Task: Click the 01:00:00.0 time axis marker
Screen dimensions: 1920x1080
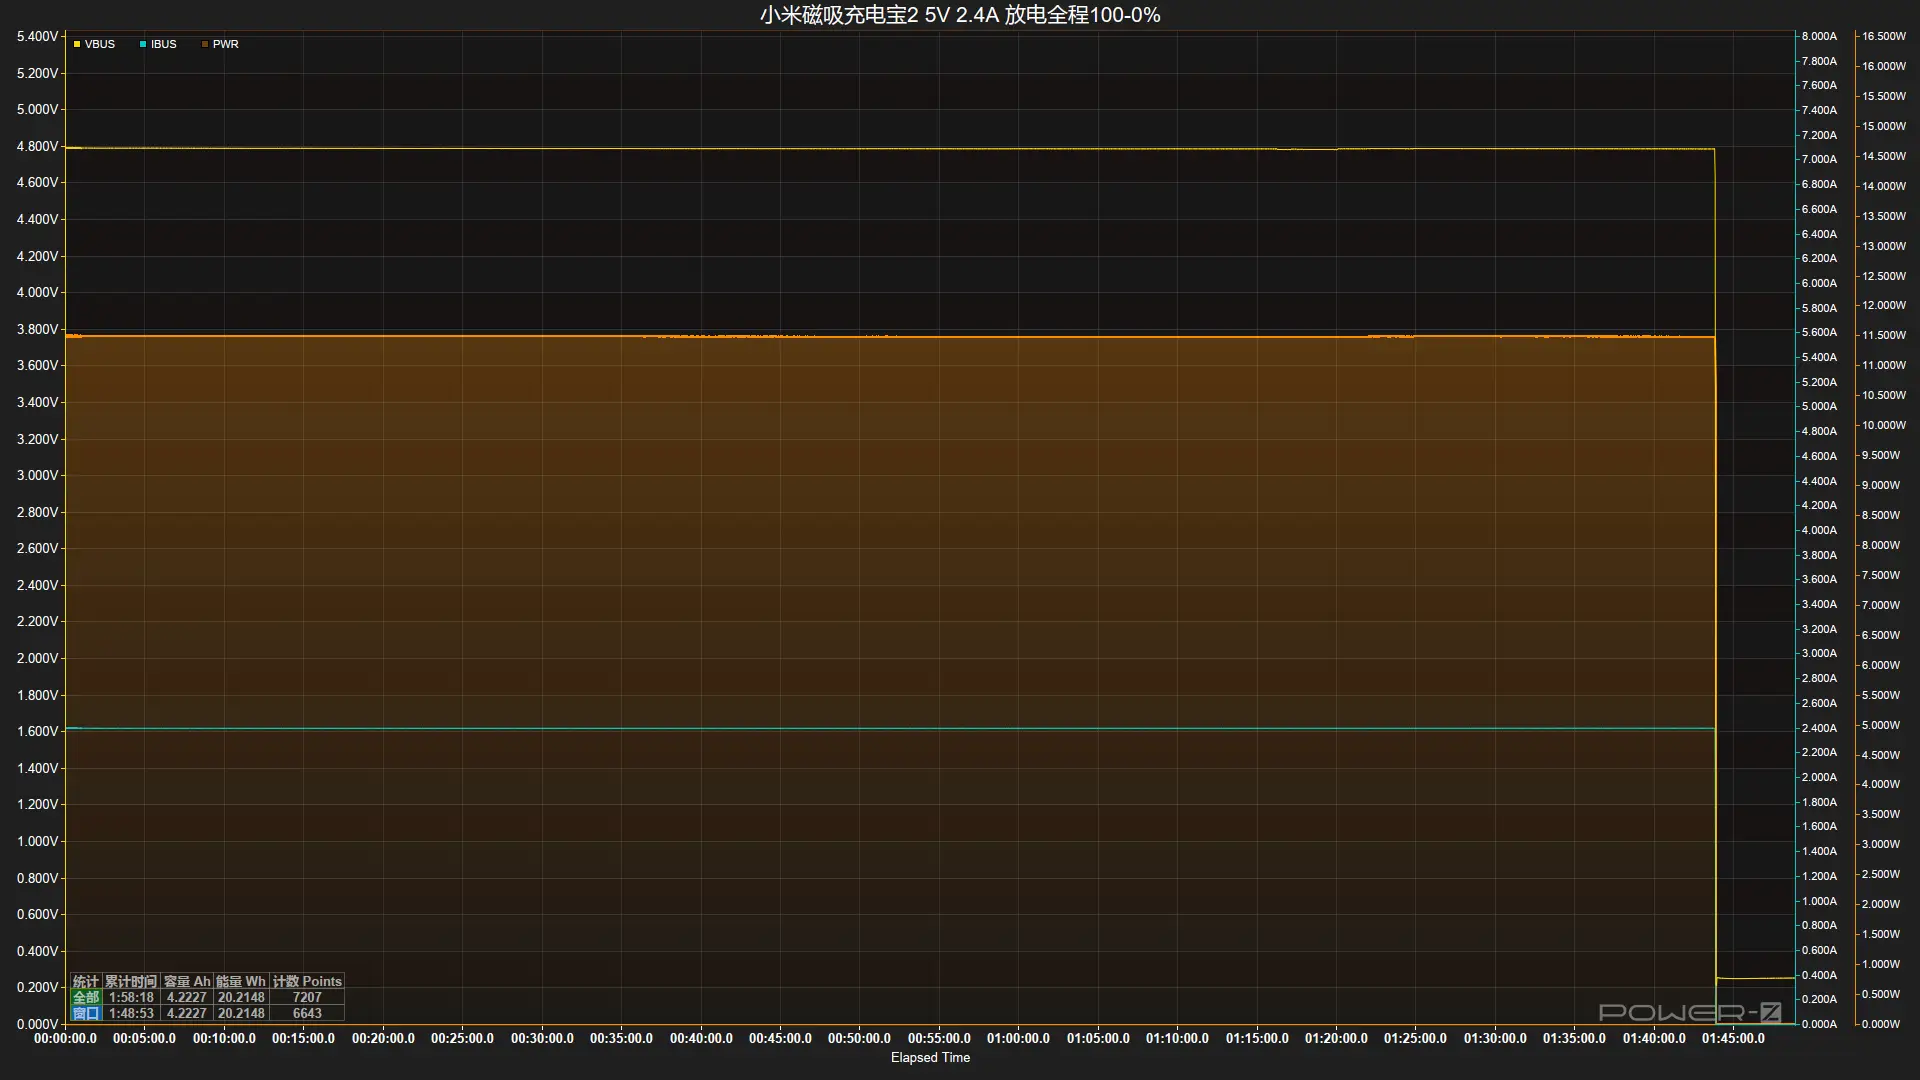Action: point(1018,1038)
